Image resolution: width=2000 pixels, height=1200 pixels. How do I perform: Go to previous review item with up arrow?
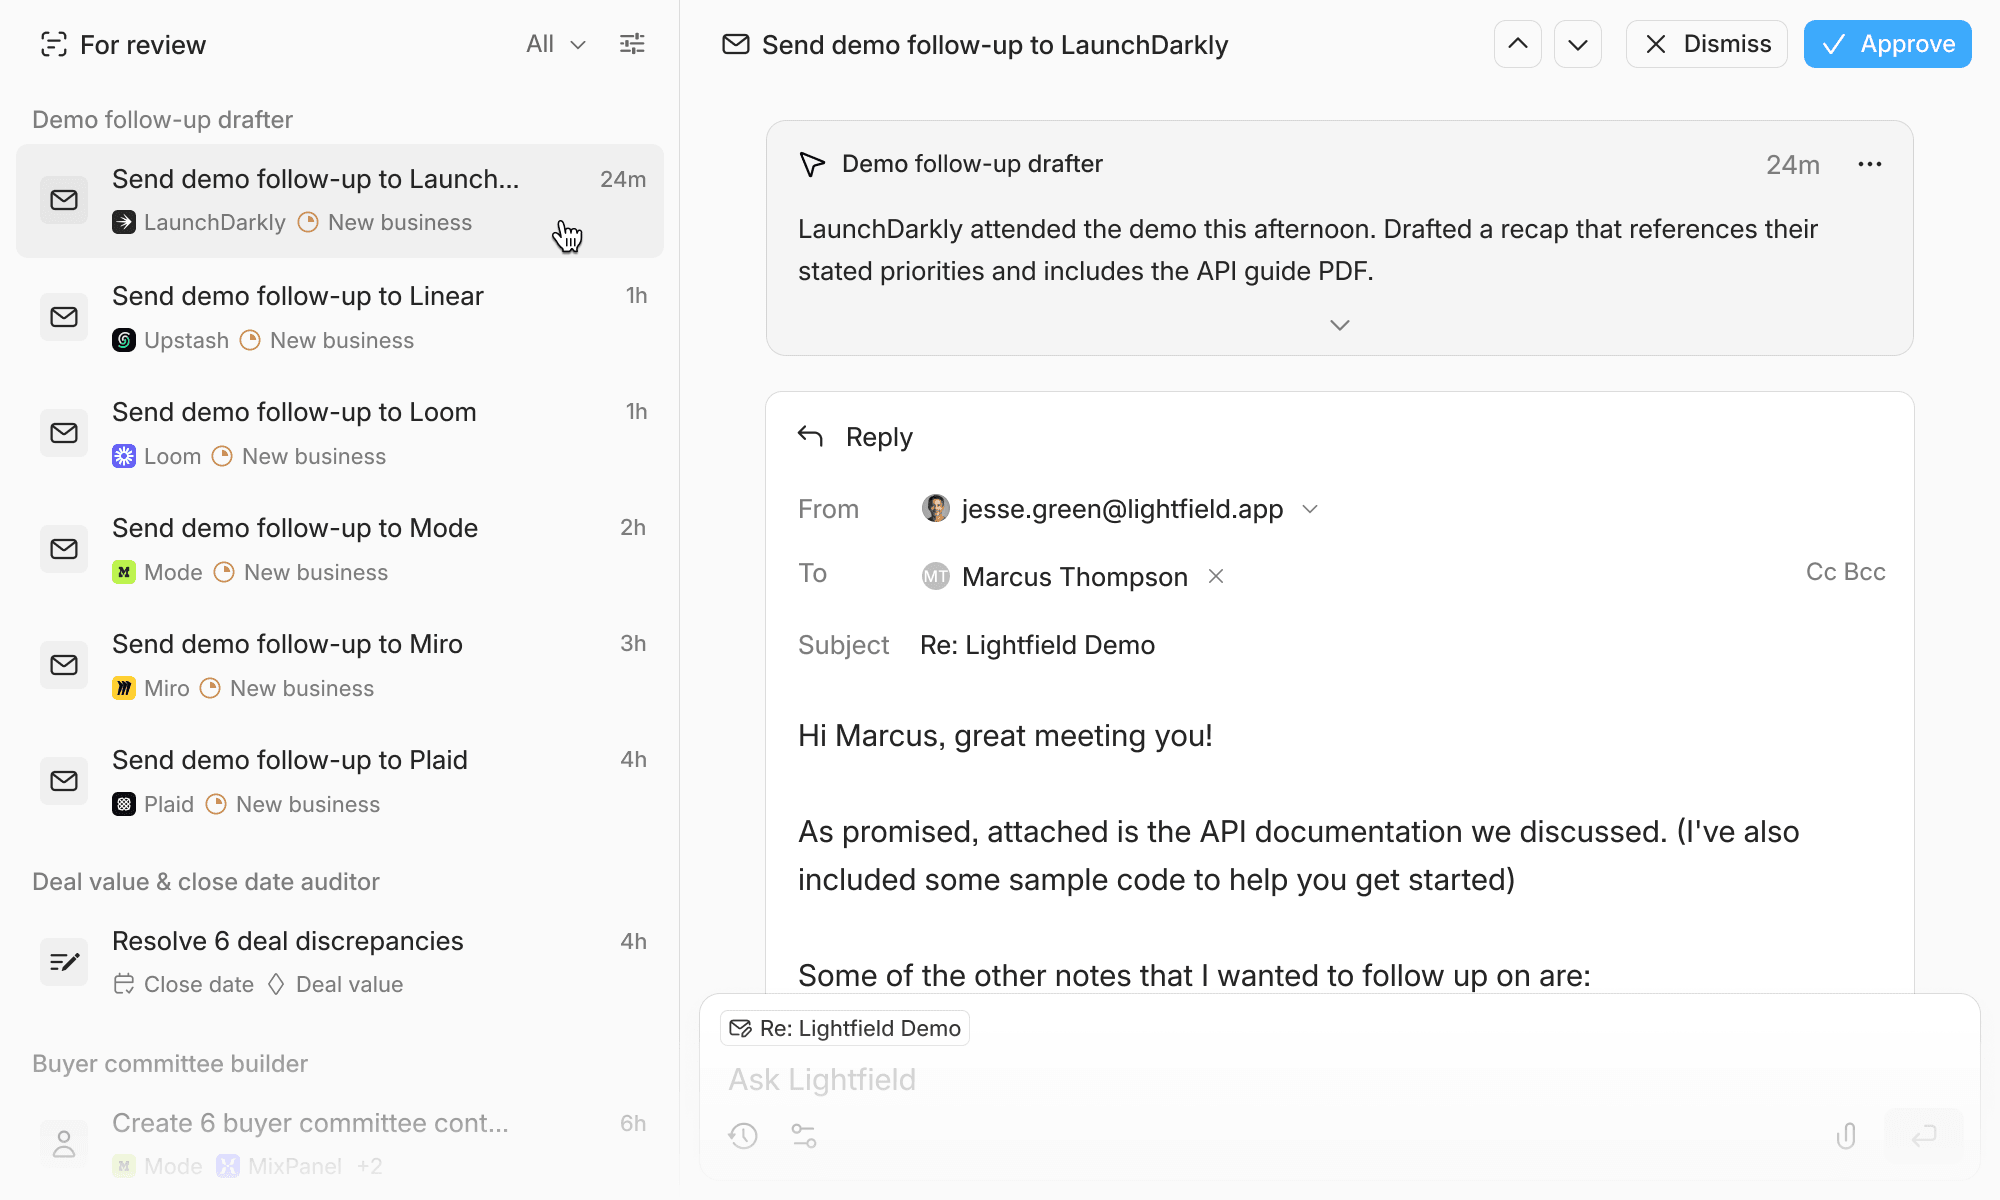click(x=1518, y=44)
